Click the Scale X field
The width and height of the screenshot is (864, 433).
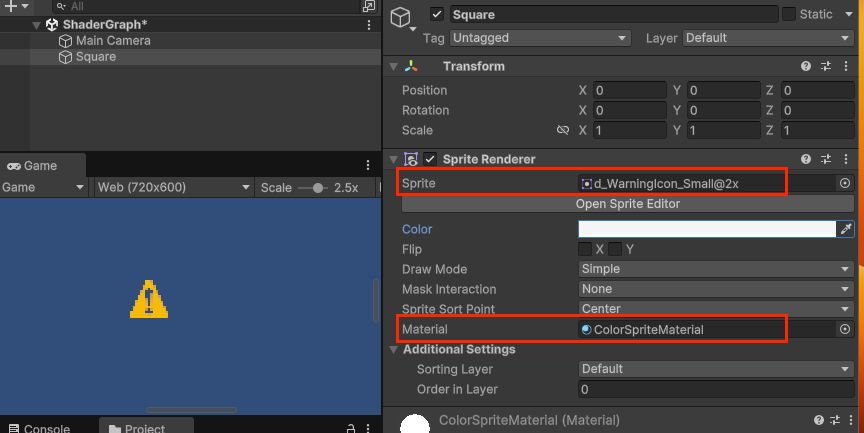click(629, 131)
